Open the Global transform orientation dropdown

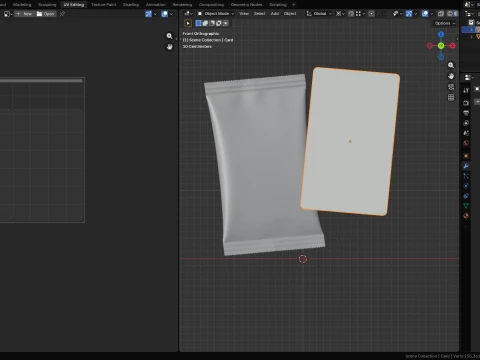pyautogui.click(x=319, y=14)
